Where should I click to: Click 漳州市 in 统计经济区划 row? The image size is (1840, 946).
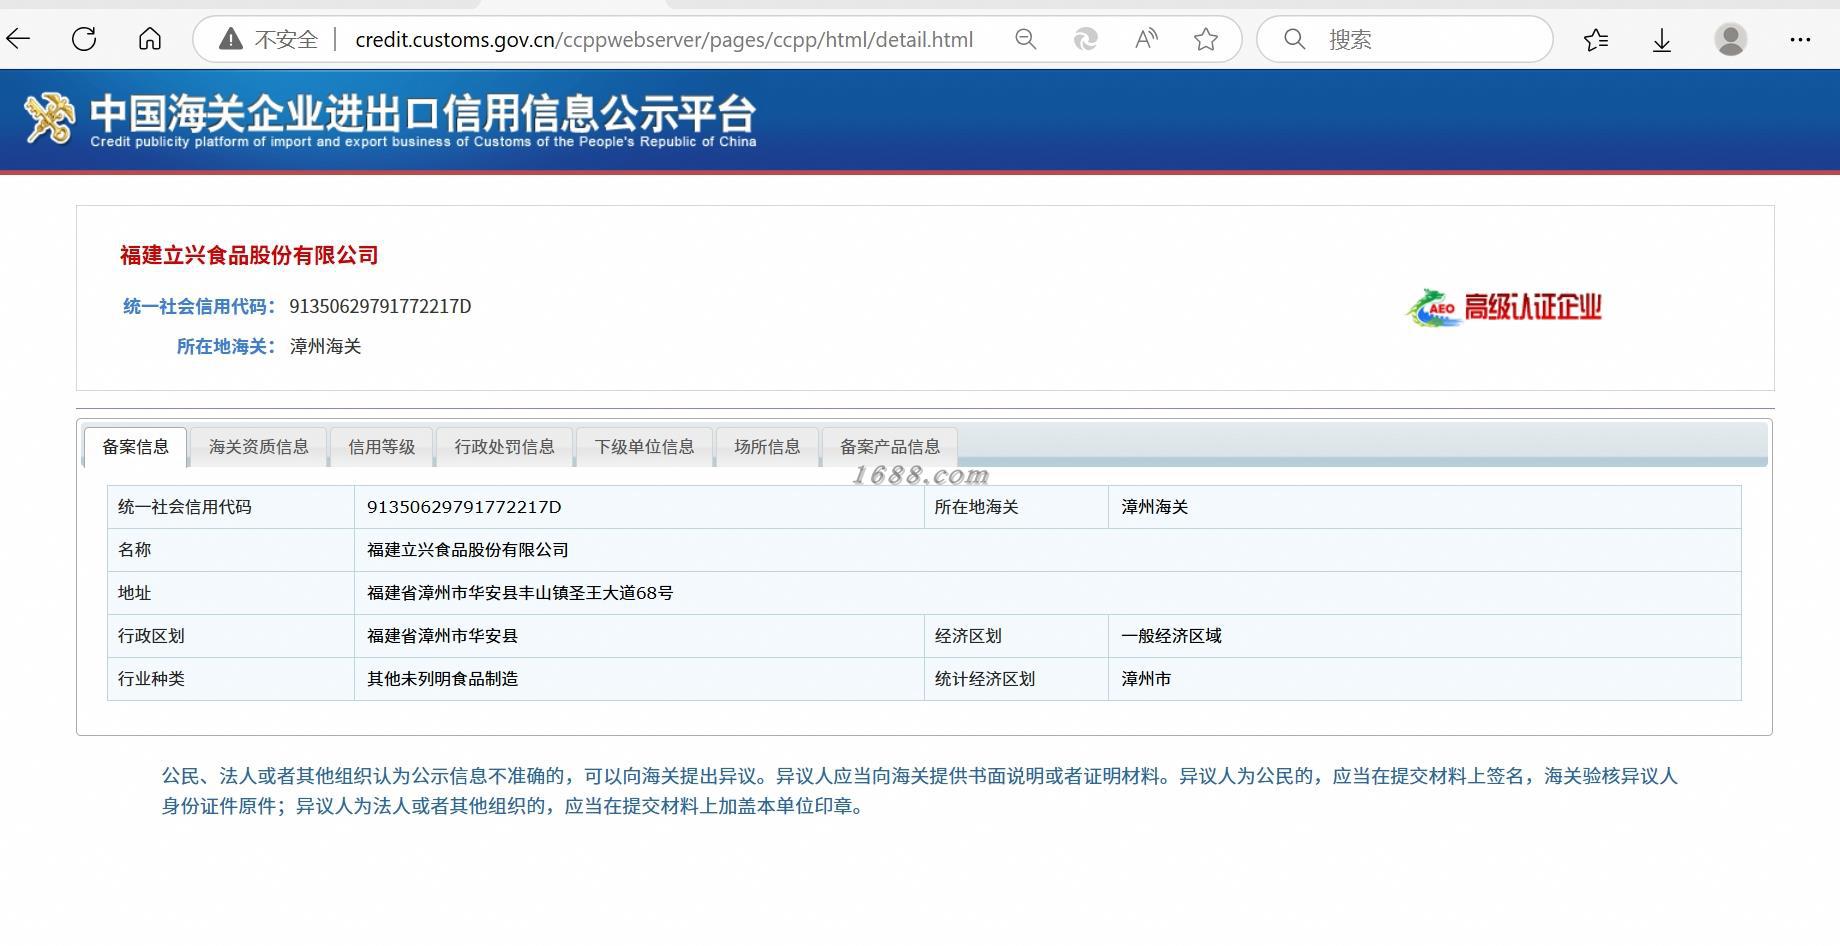click(1146, 679)
